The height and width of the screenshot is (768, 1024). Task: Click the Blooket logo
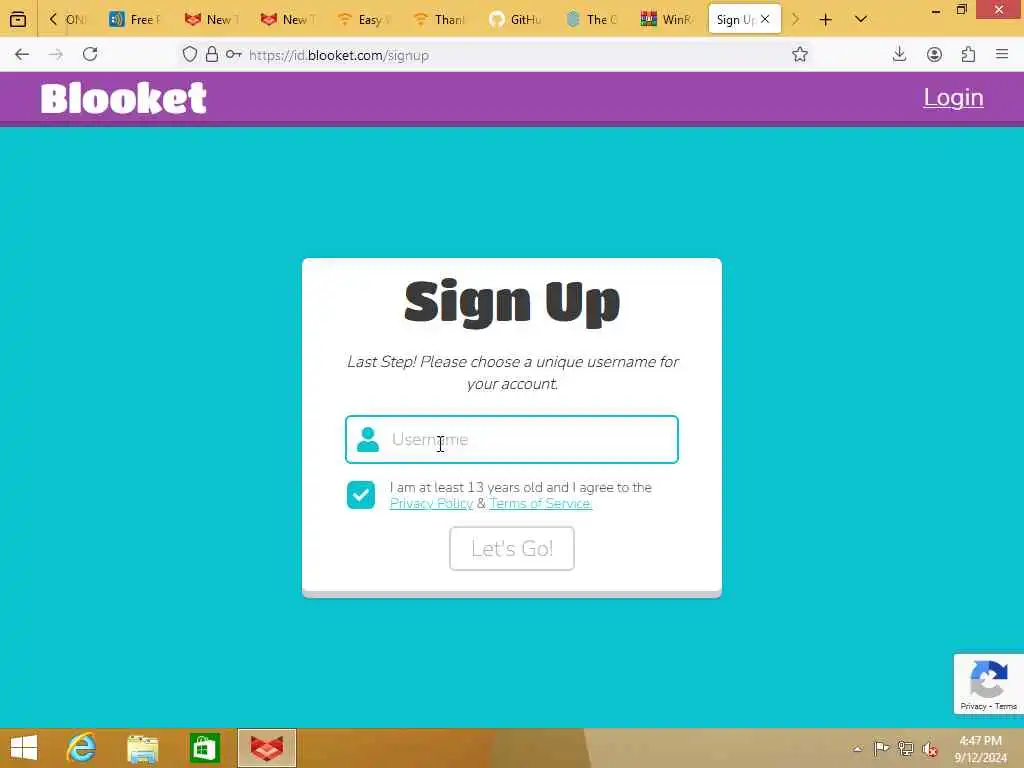pyautogui.click(x=123, y=99)
